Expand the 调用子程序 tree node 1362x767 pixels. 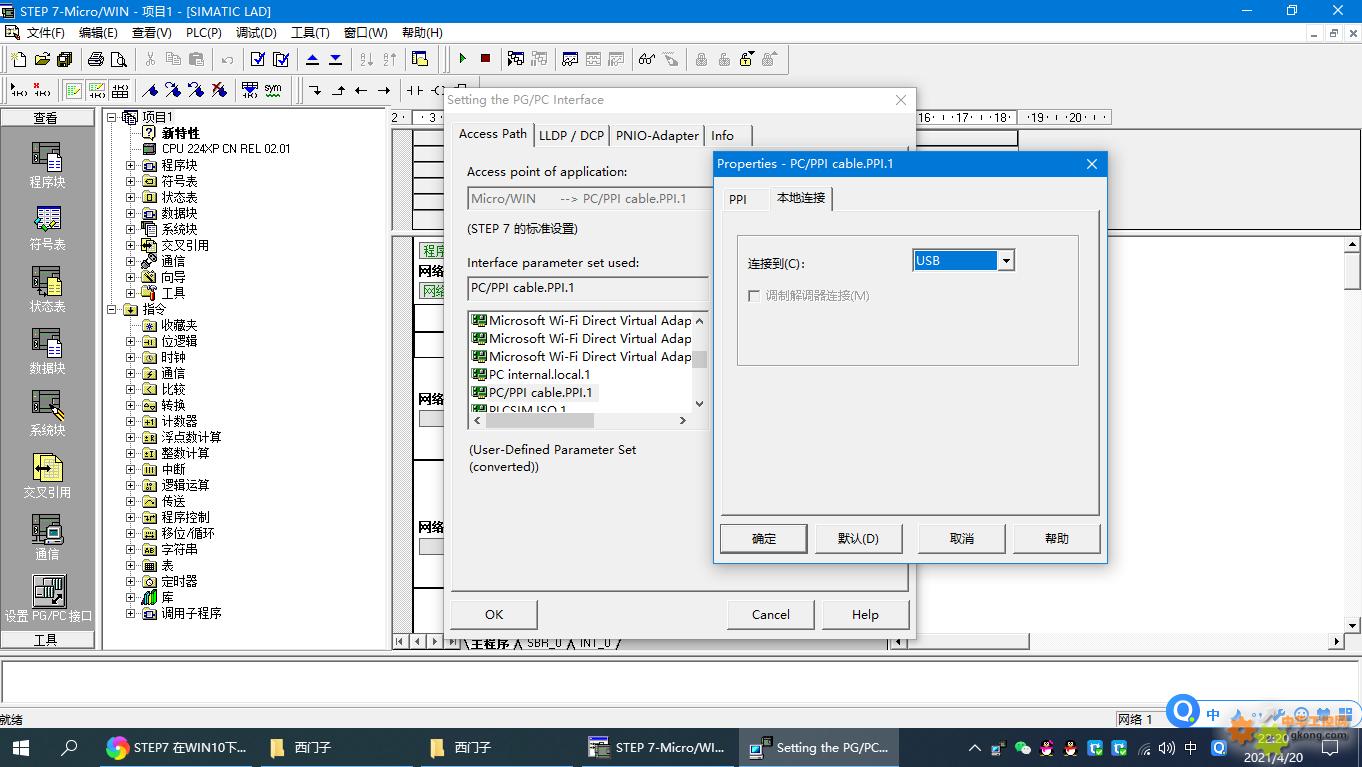pyautogui.click(x=130, y=613)
